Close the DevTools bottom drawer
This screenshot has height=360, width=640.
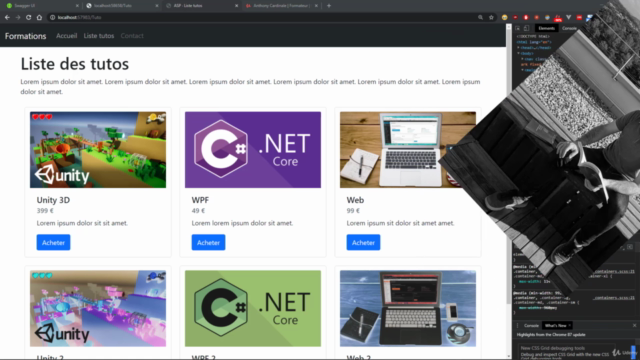(634, 325)
